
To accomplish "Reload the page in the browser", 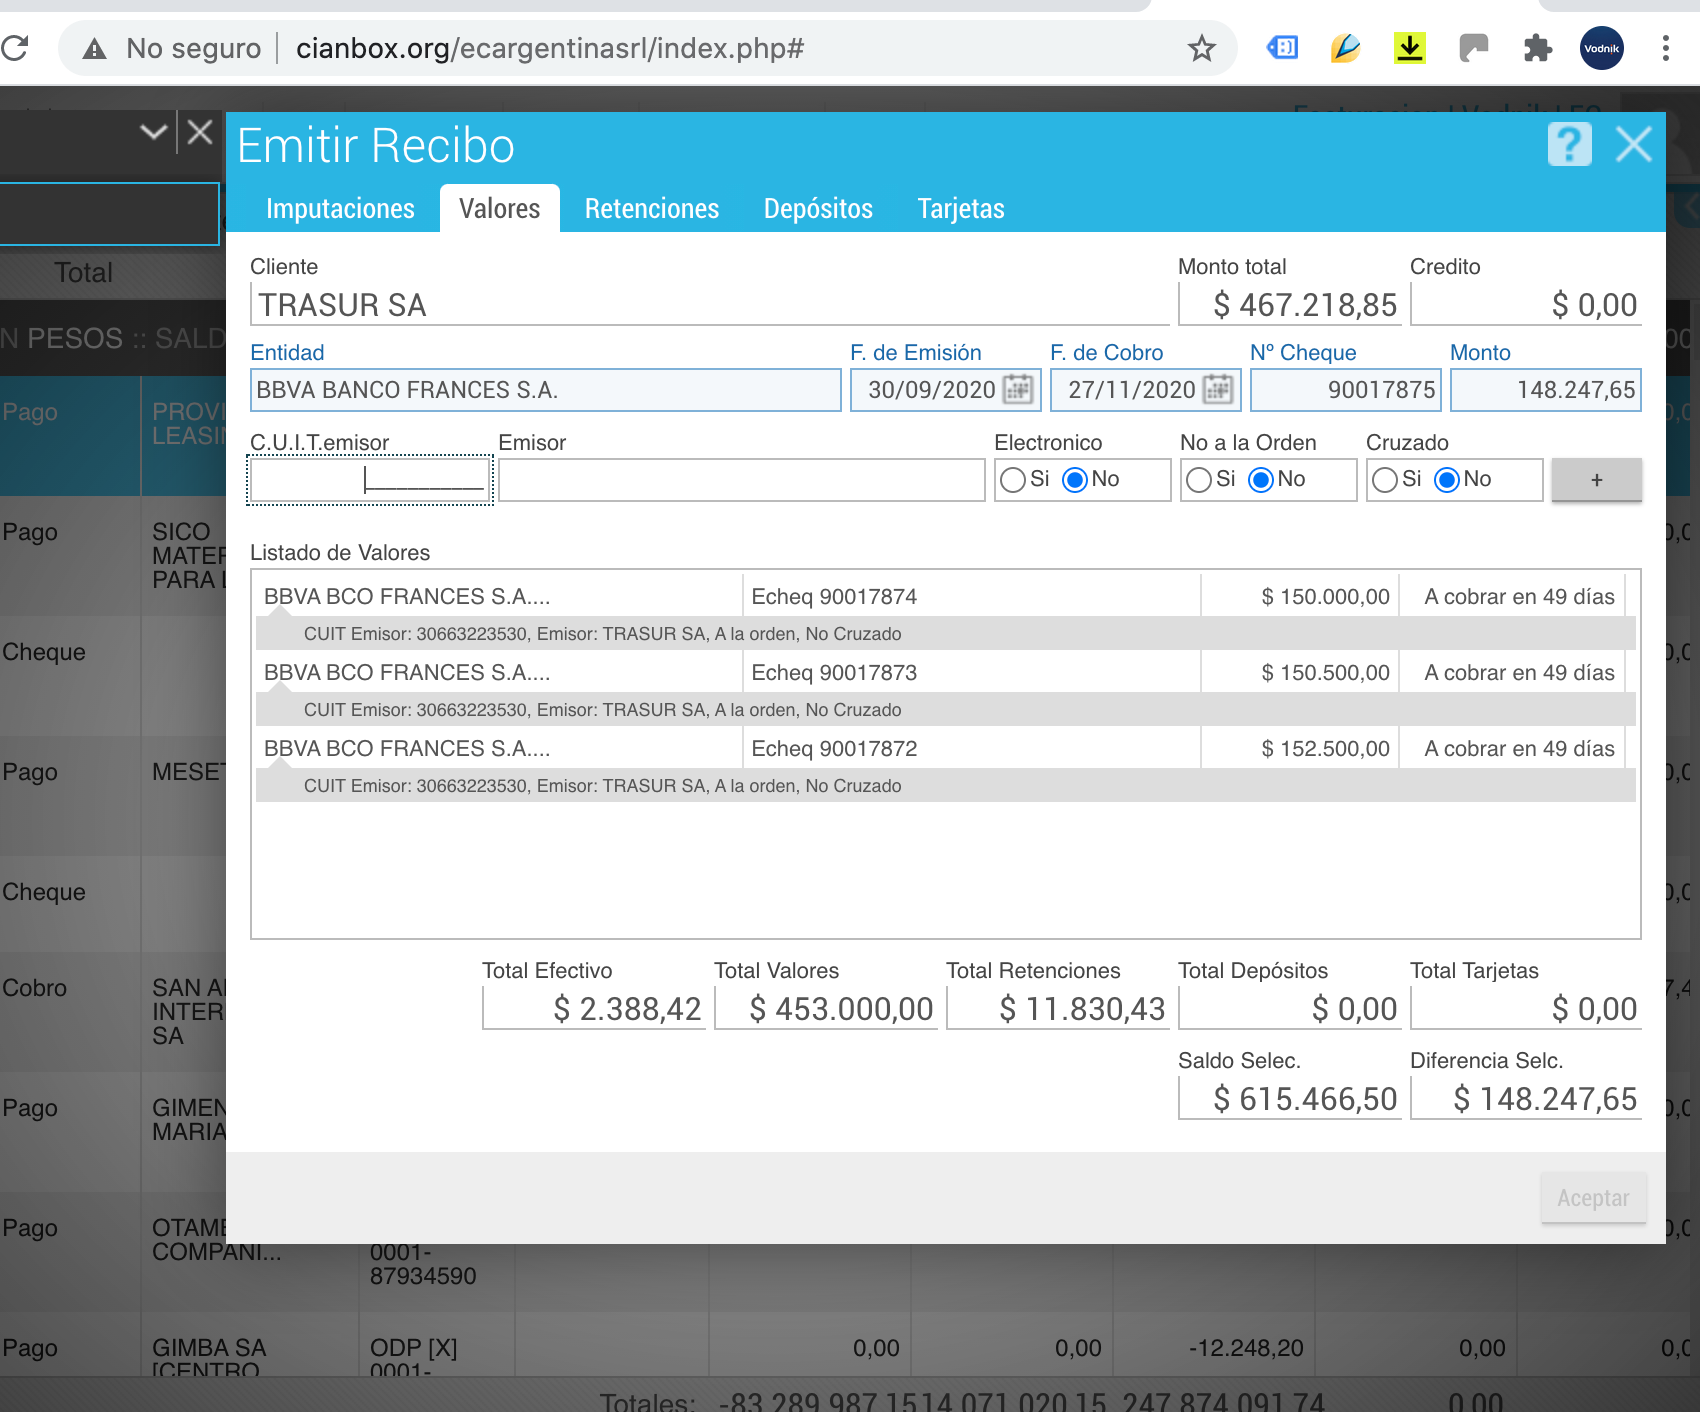I will (16, 48).
